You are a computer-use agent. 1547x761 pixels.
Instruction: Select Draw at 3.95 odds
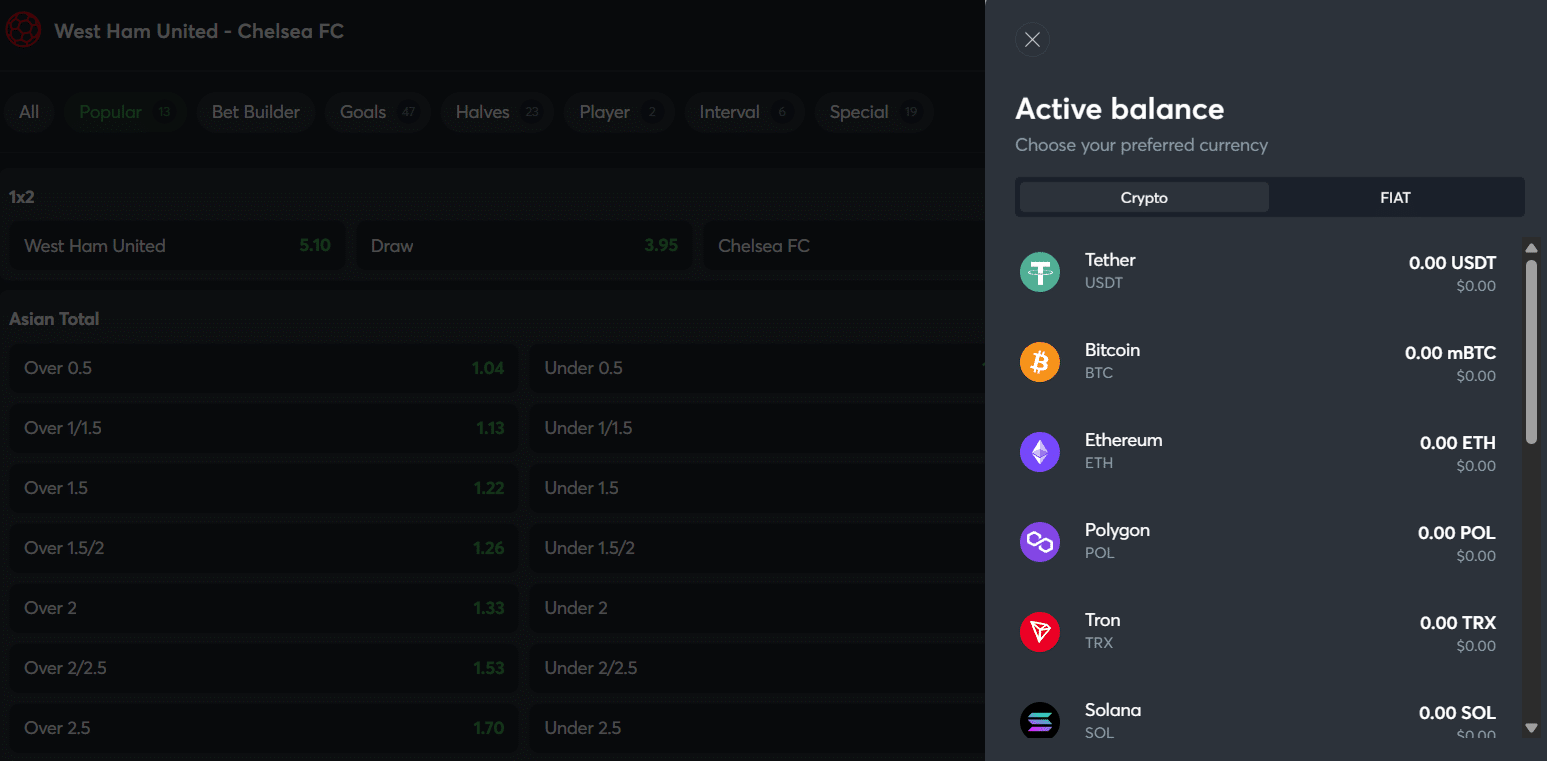[x=524, y=245]
